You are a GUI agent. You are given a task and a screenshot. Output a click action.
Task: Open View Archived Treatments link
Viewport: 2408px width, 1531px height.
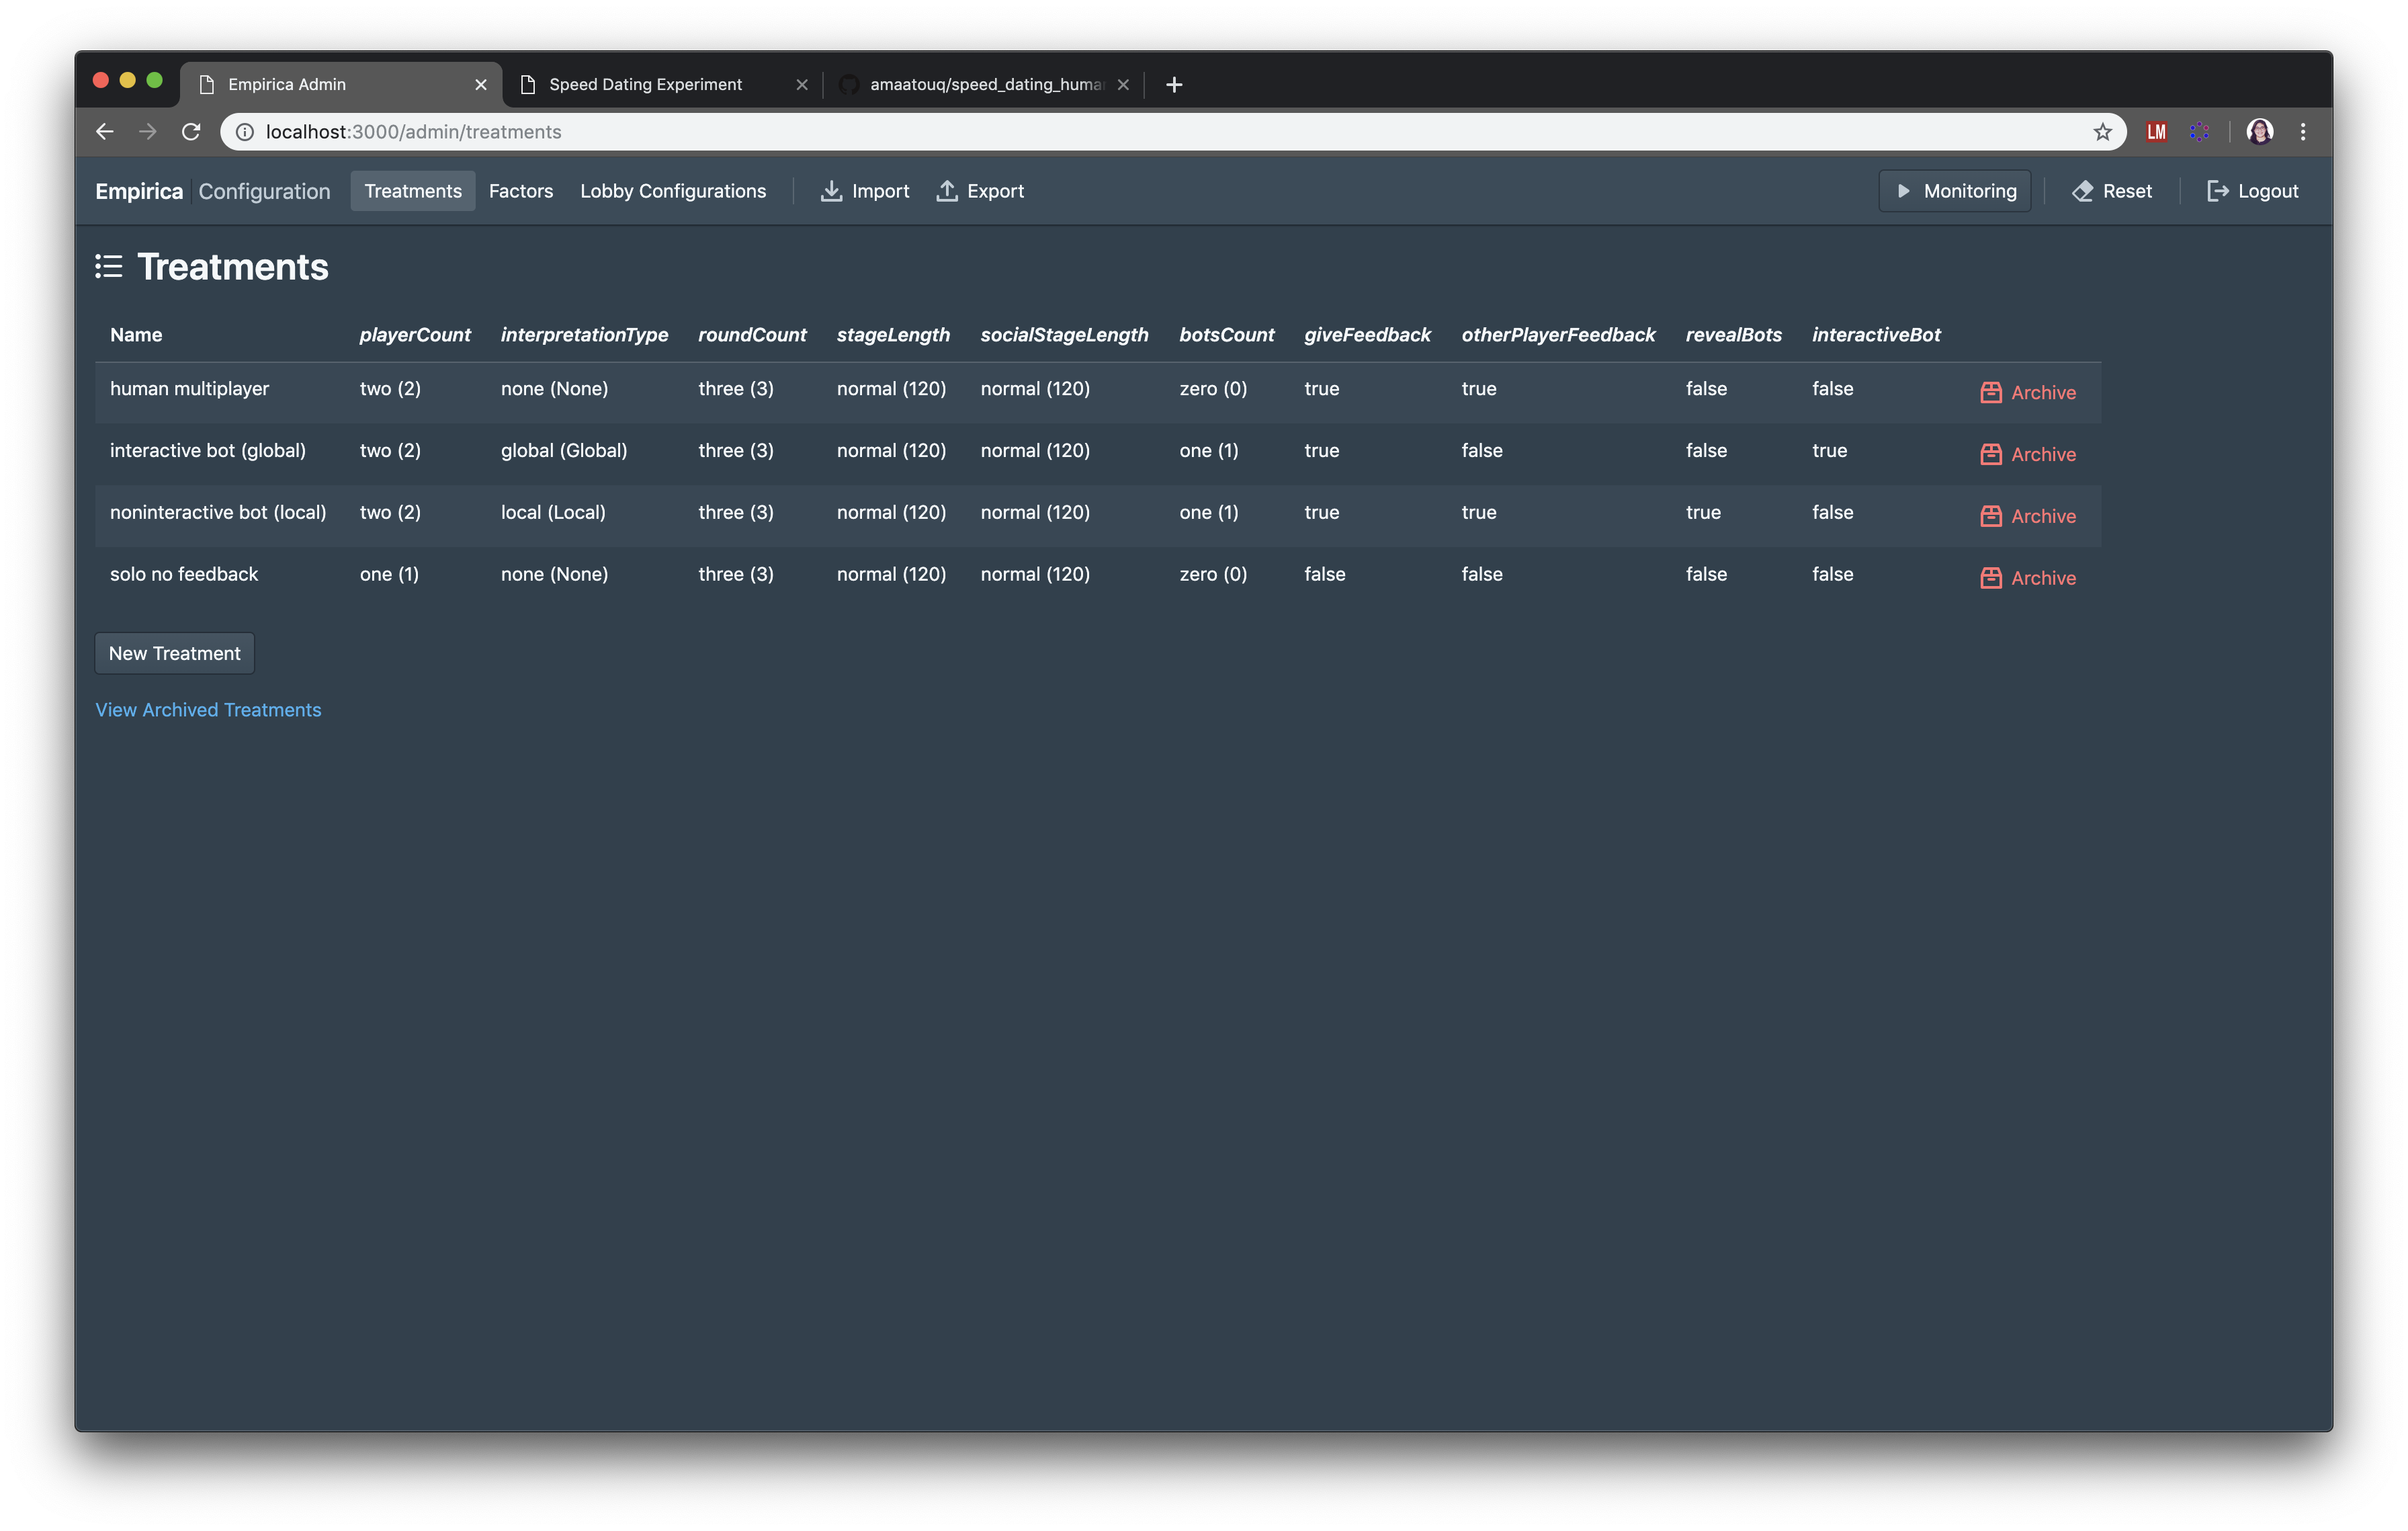pyautogui.click(x=208, y=710)
